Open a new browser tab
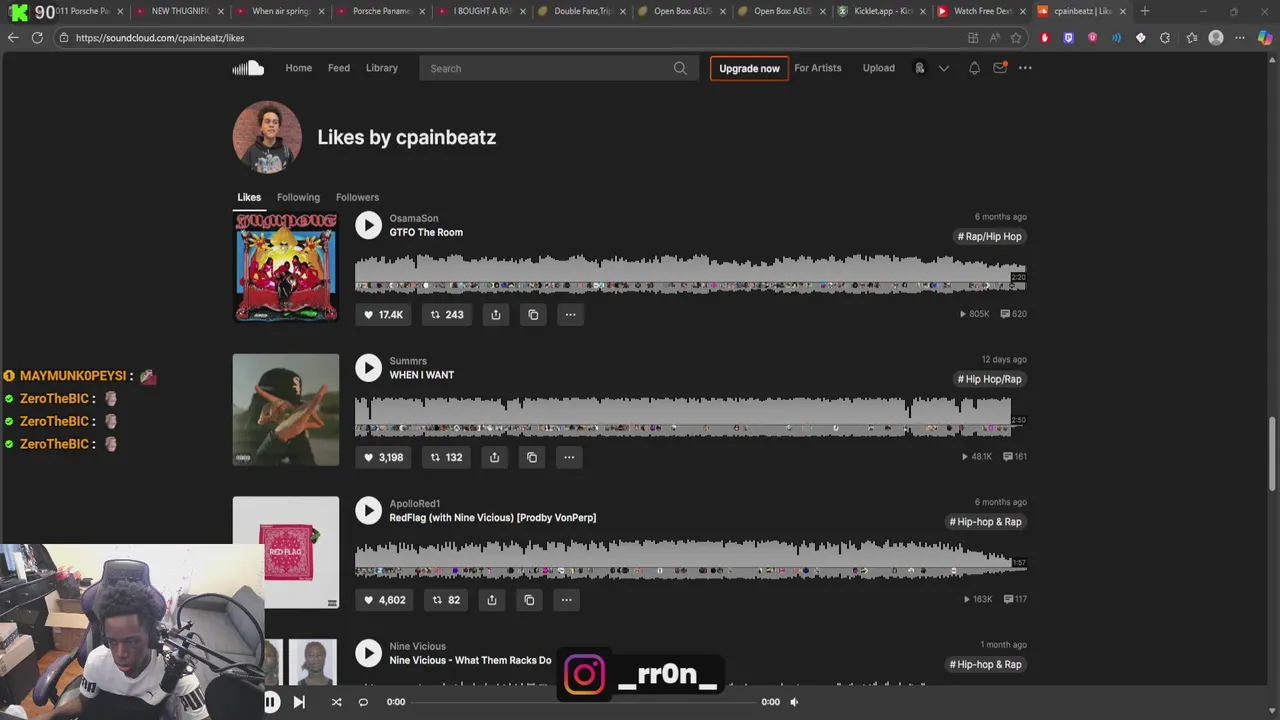The width and height of the screenshot is (1280, 720). point(1145,11)
